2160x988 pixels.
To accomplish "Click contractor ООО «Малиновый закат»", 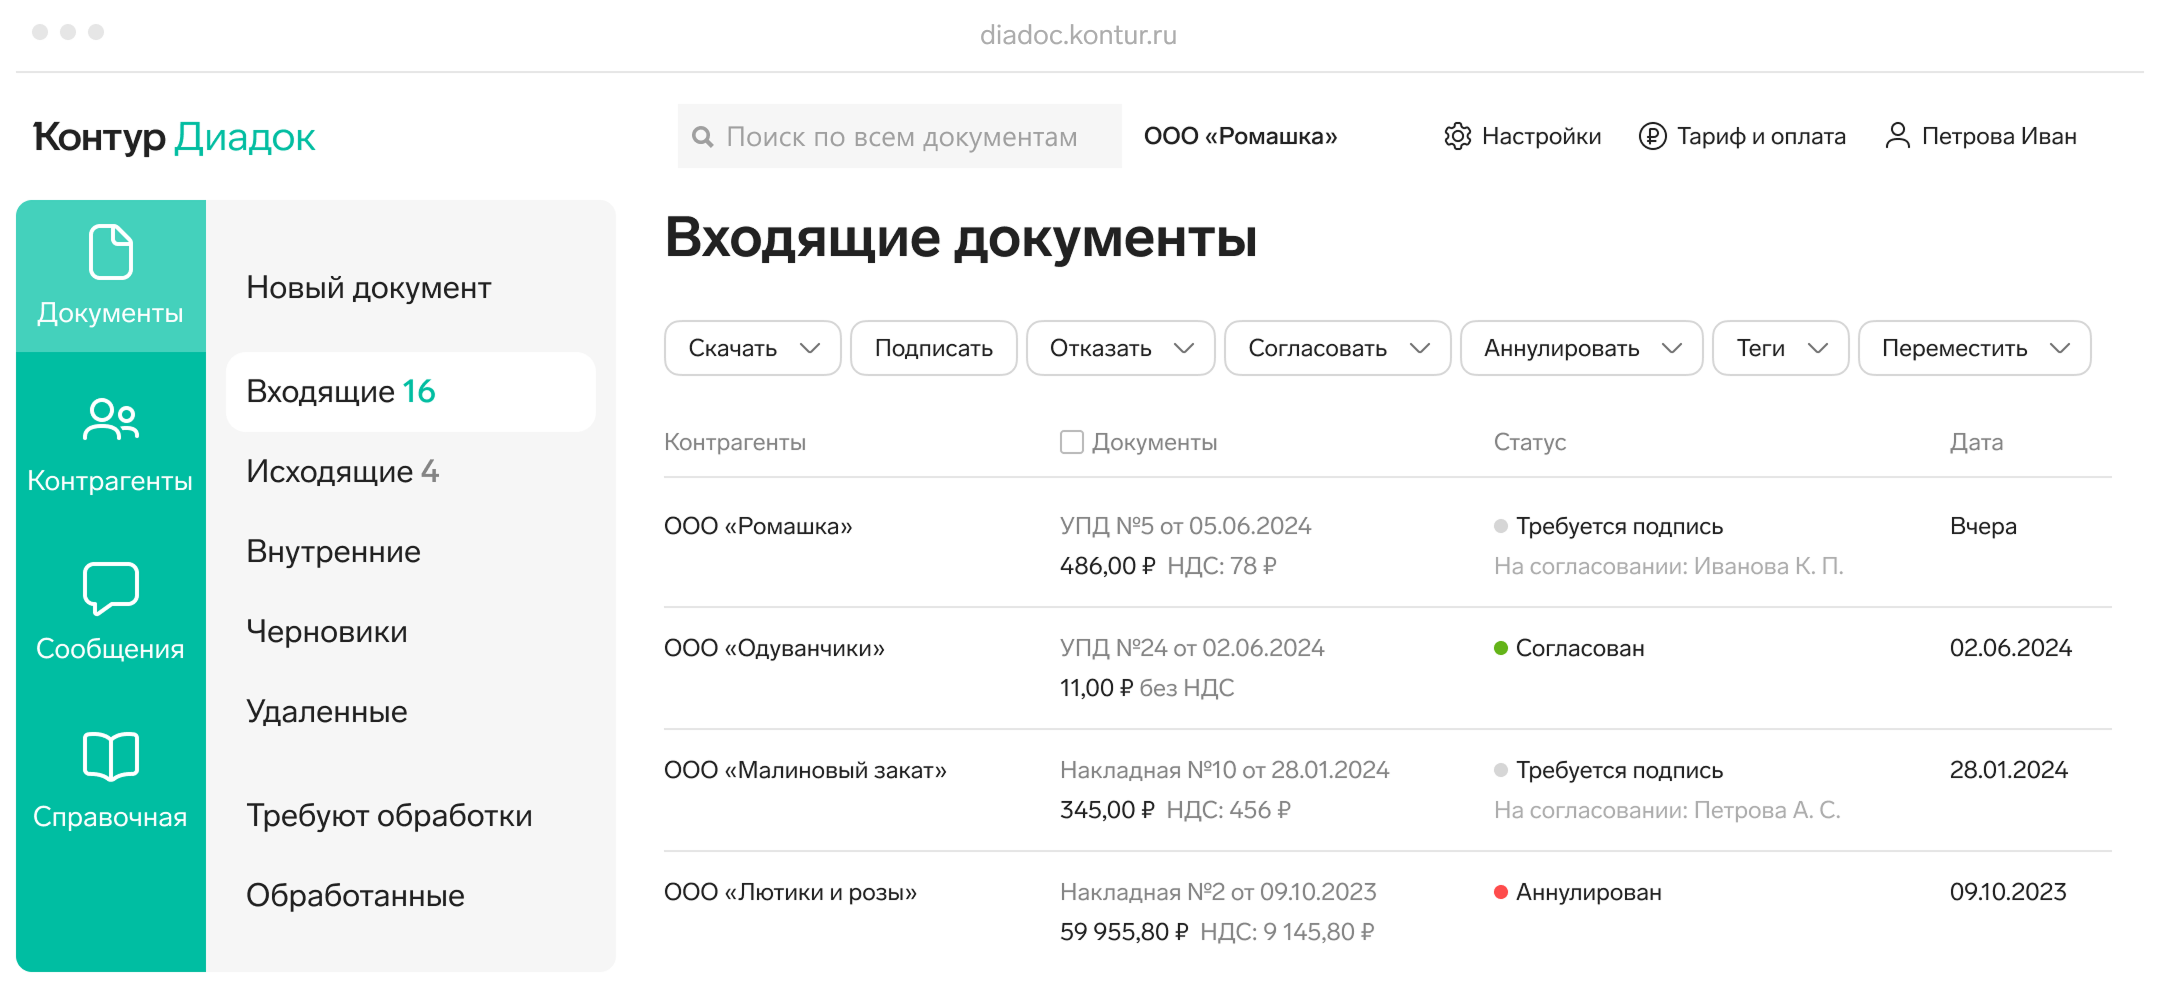I will [x=805, y=770].
